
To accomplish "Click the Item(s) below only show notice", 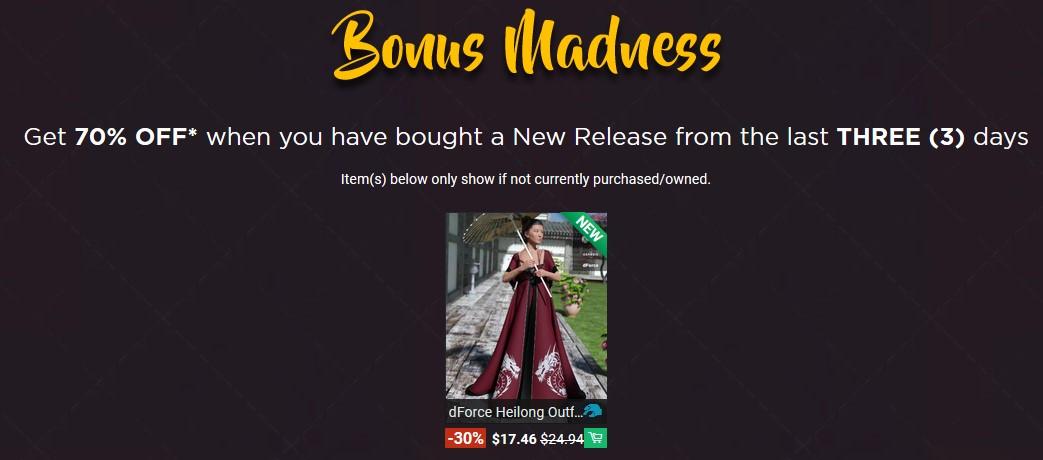I will 525,179.
